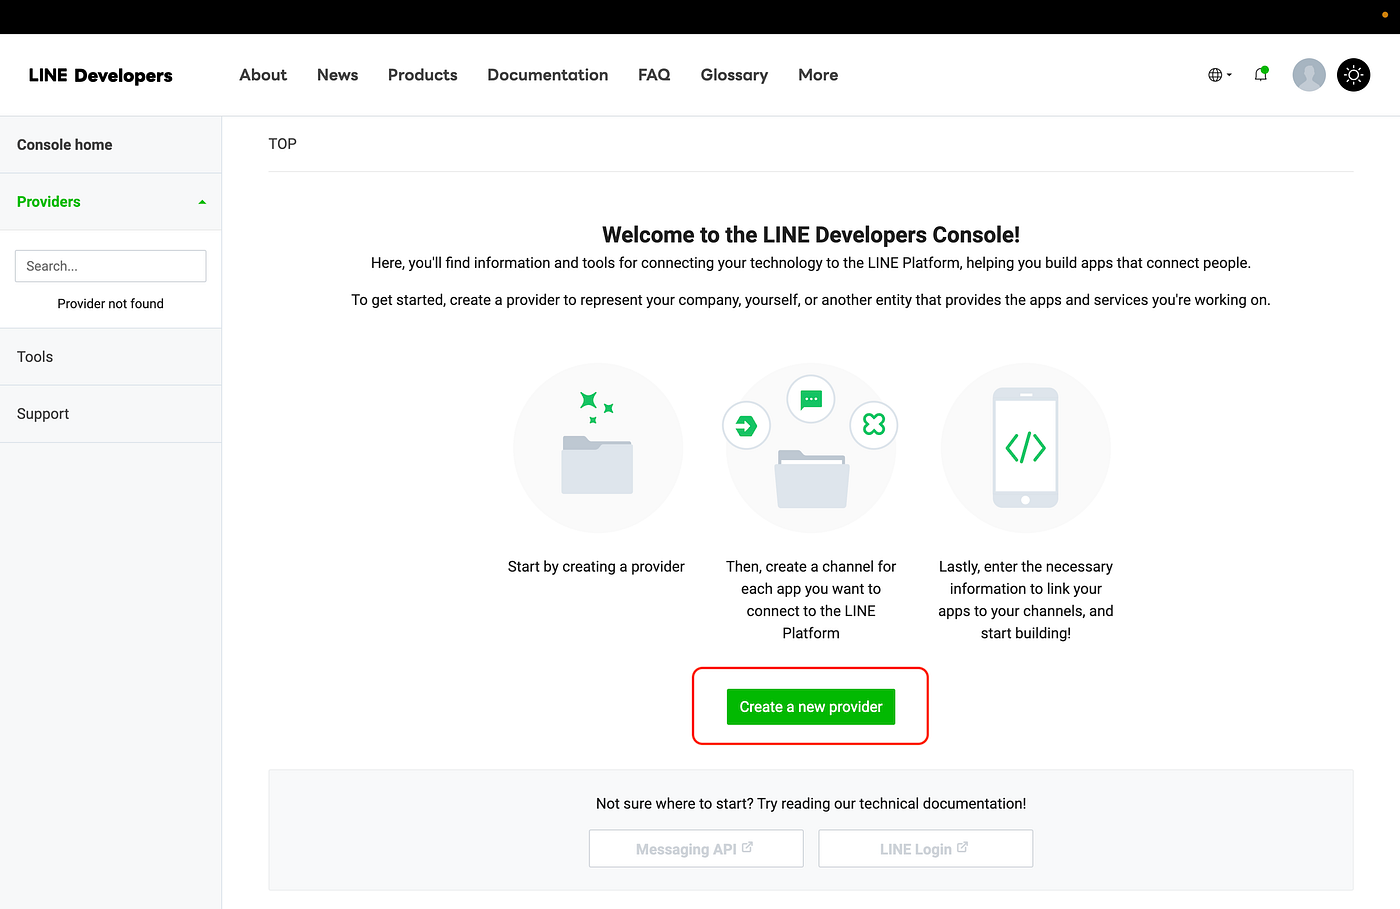
Task: Select Console home in the sidebar
Action: pos(110,145)
